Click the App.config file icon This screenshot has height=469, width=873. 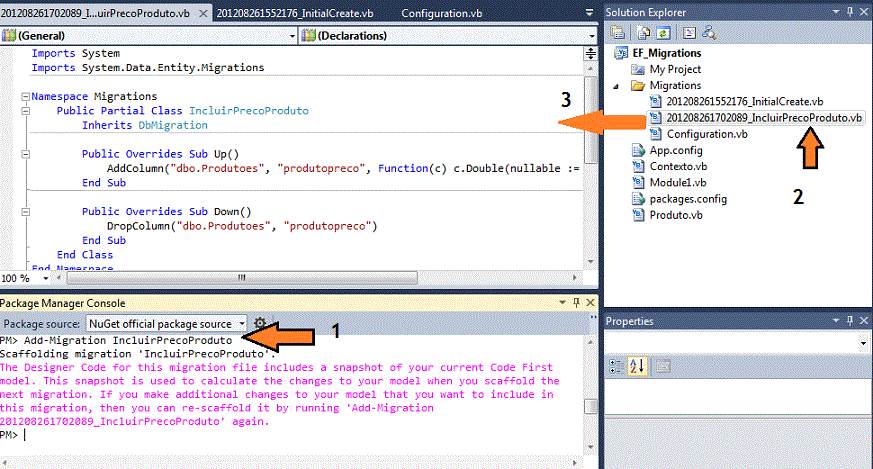point(638,150)
